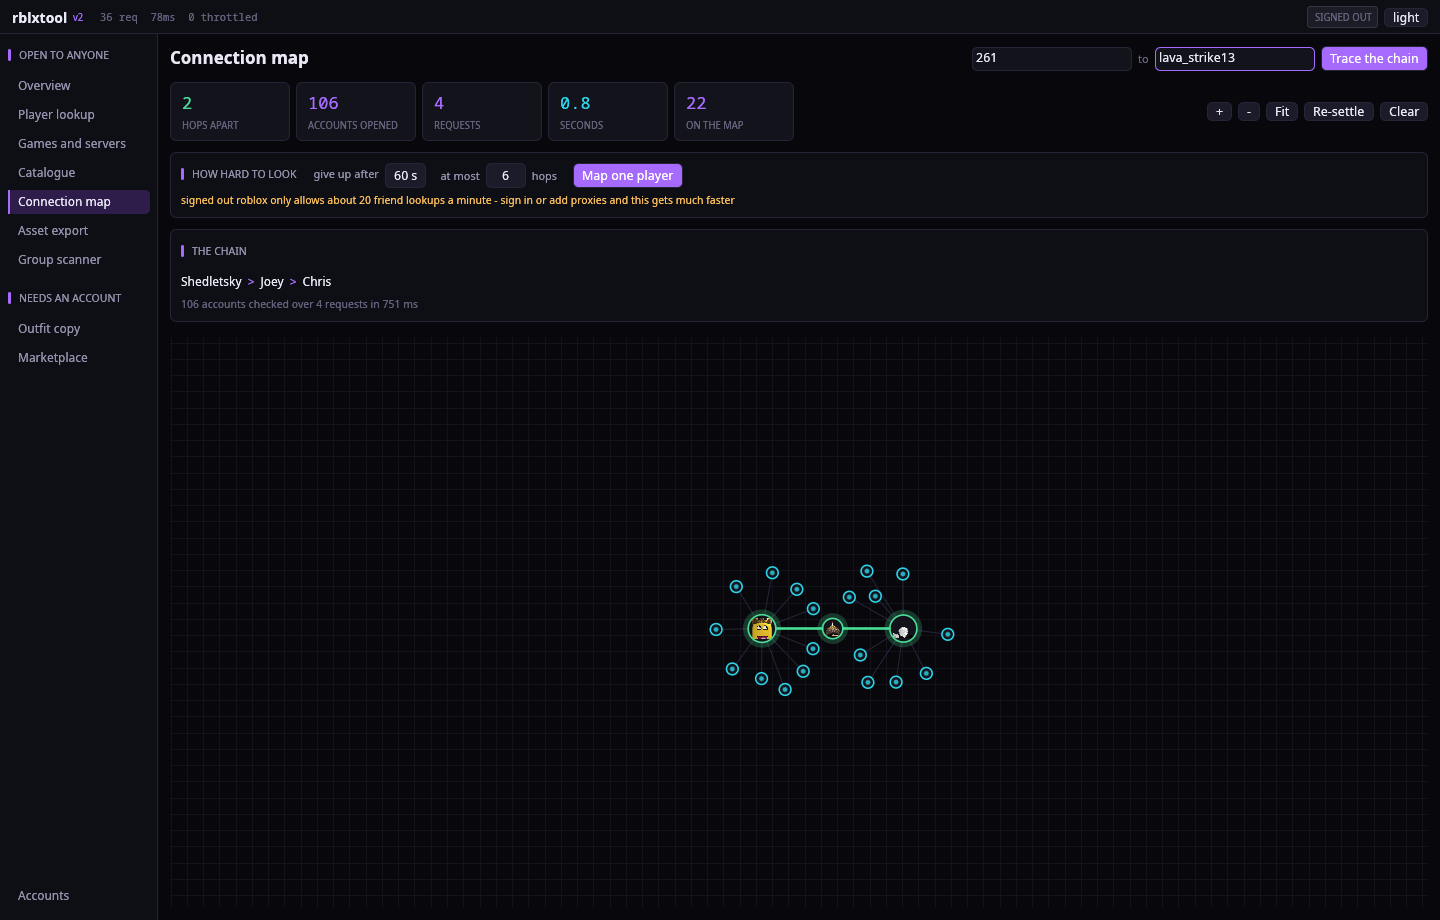Open Player lookup page
This screenshot has width=1440, height=920.
point(79,115)
